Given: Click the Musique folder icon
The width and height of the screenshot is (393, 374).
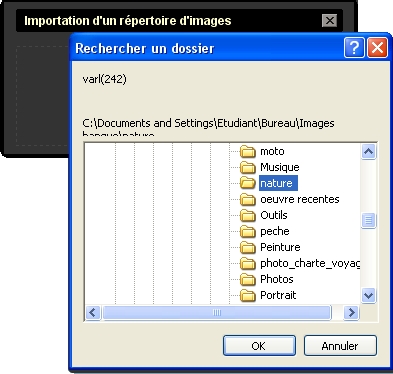Looking at the screenshot, I should click(248, 167).
